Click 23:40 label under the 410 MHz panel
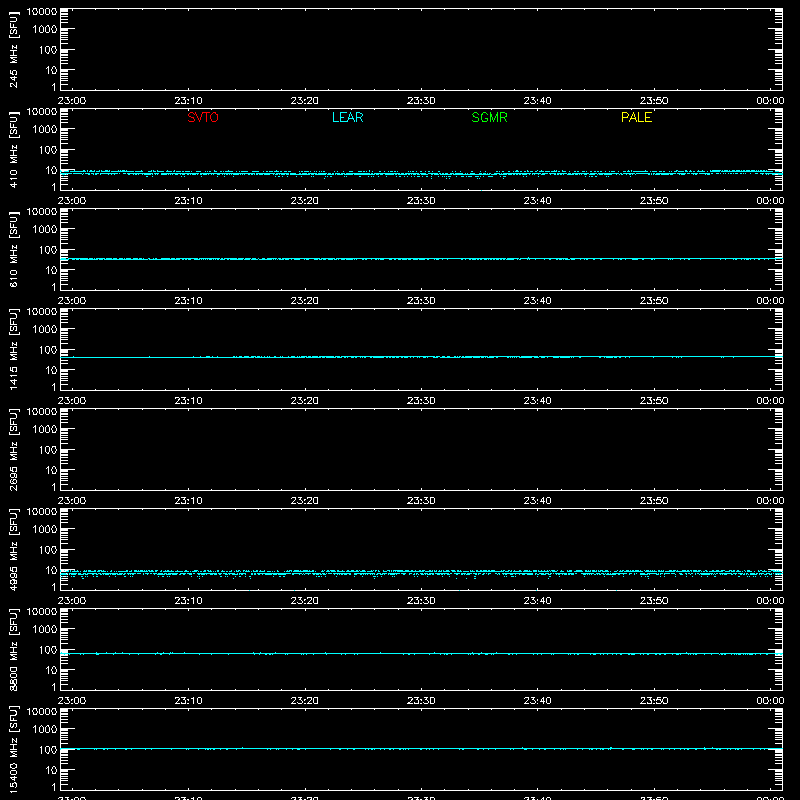The width and height of the screenshot is (800, 800). click(537, 201)
